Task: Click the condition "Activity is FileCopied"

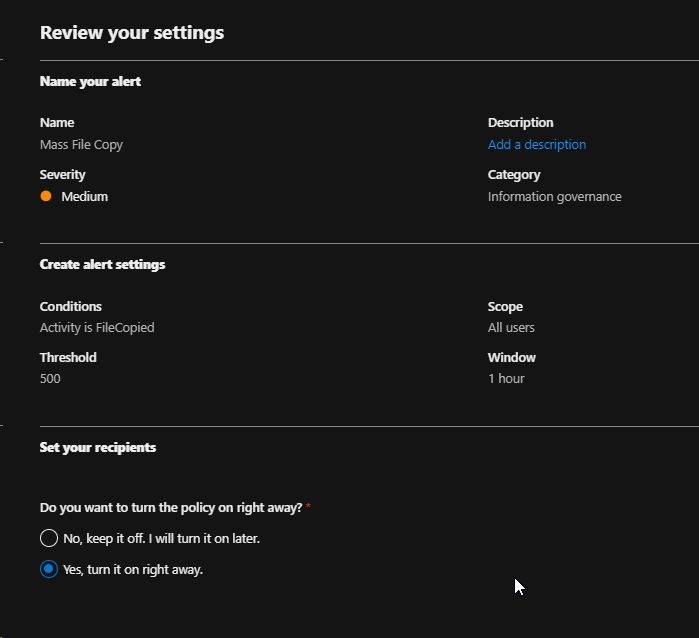Action: [x=97, y=328]
